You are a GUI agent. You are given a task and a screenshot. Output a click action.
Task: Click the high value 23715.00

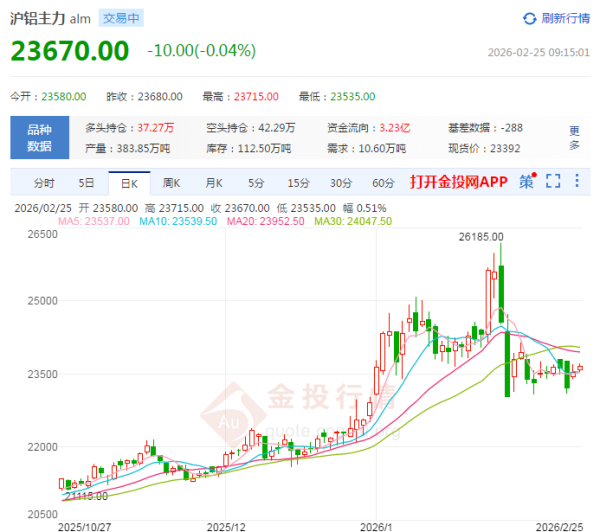(x=256, y=96)
